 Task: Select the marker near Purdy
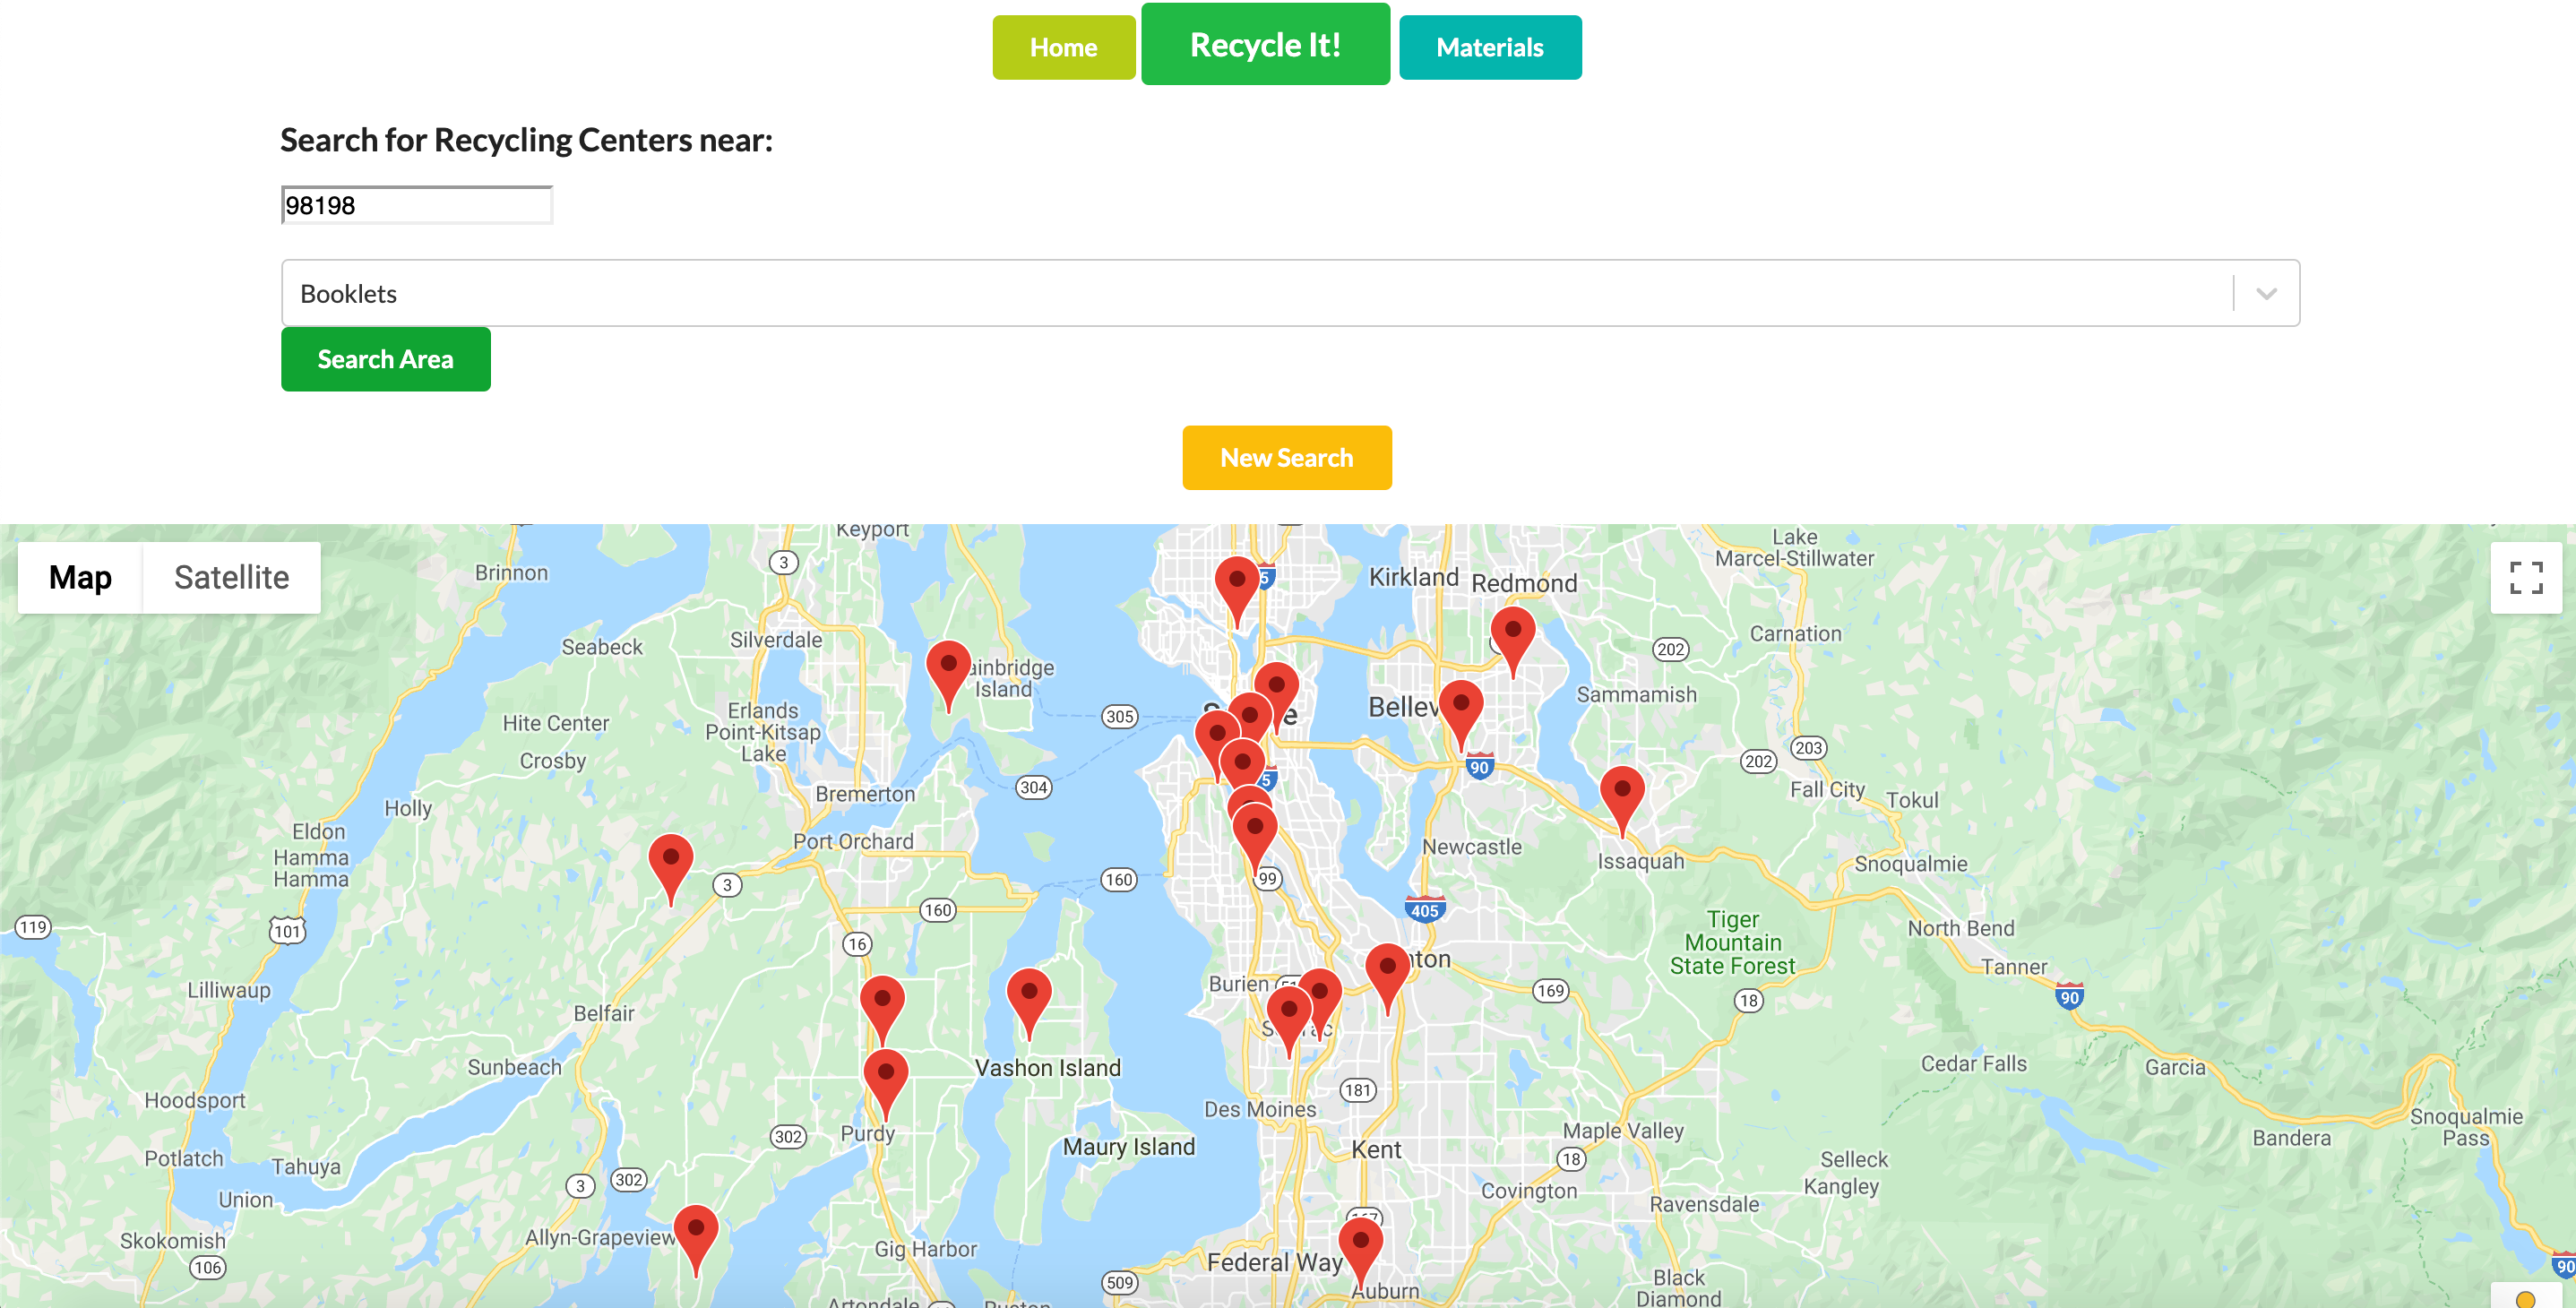[884, 1073]
